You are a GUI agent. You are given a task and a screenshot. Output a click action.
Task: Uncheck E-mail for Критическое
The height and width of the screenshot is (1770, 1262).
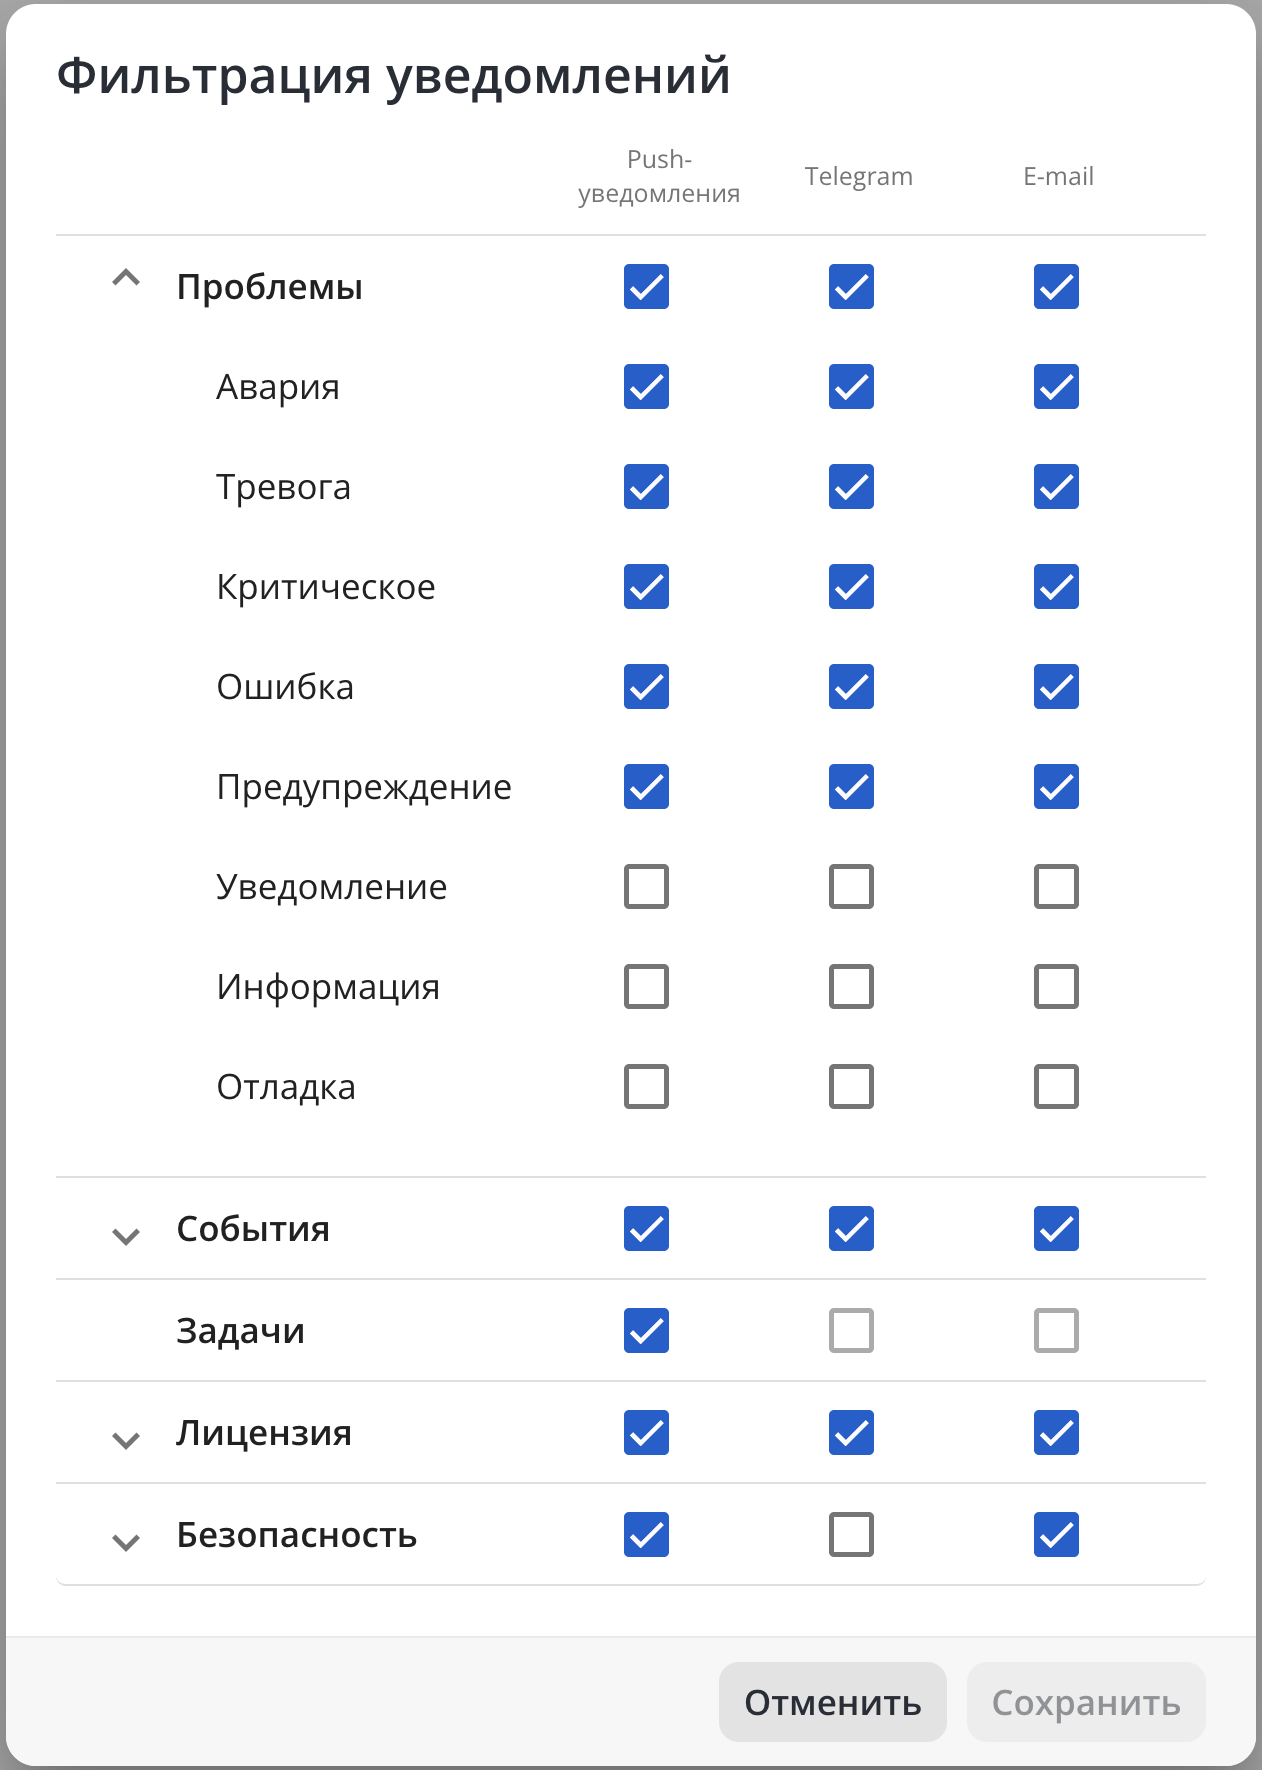[1056, 587]
